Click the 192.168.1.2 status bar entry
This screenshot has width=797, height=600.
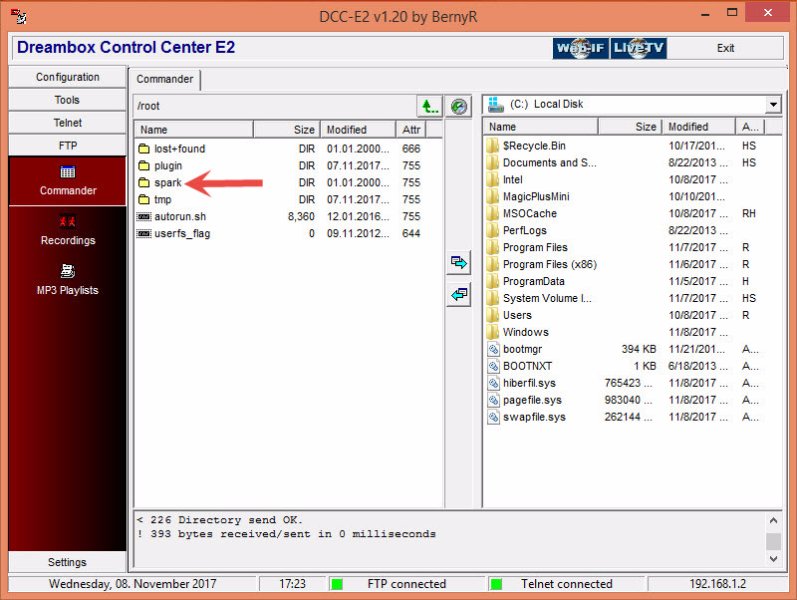click(717, 584)
